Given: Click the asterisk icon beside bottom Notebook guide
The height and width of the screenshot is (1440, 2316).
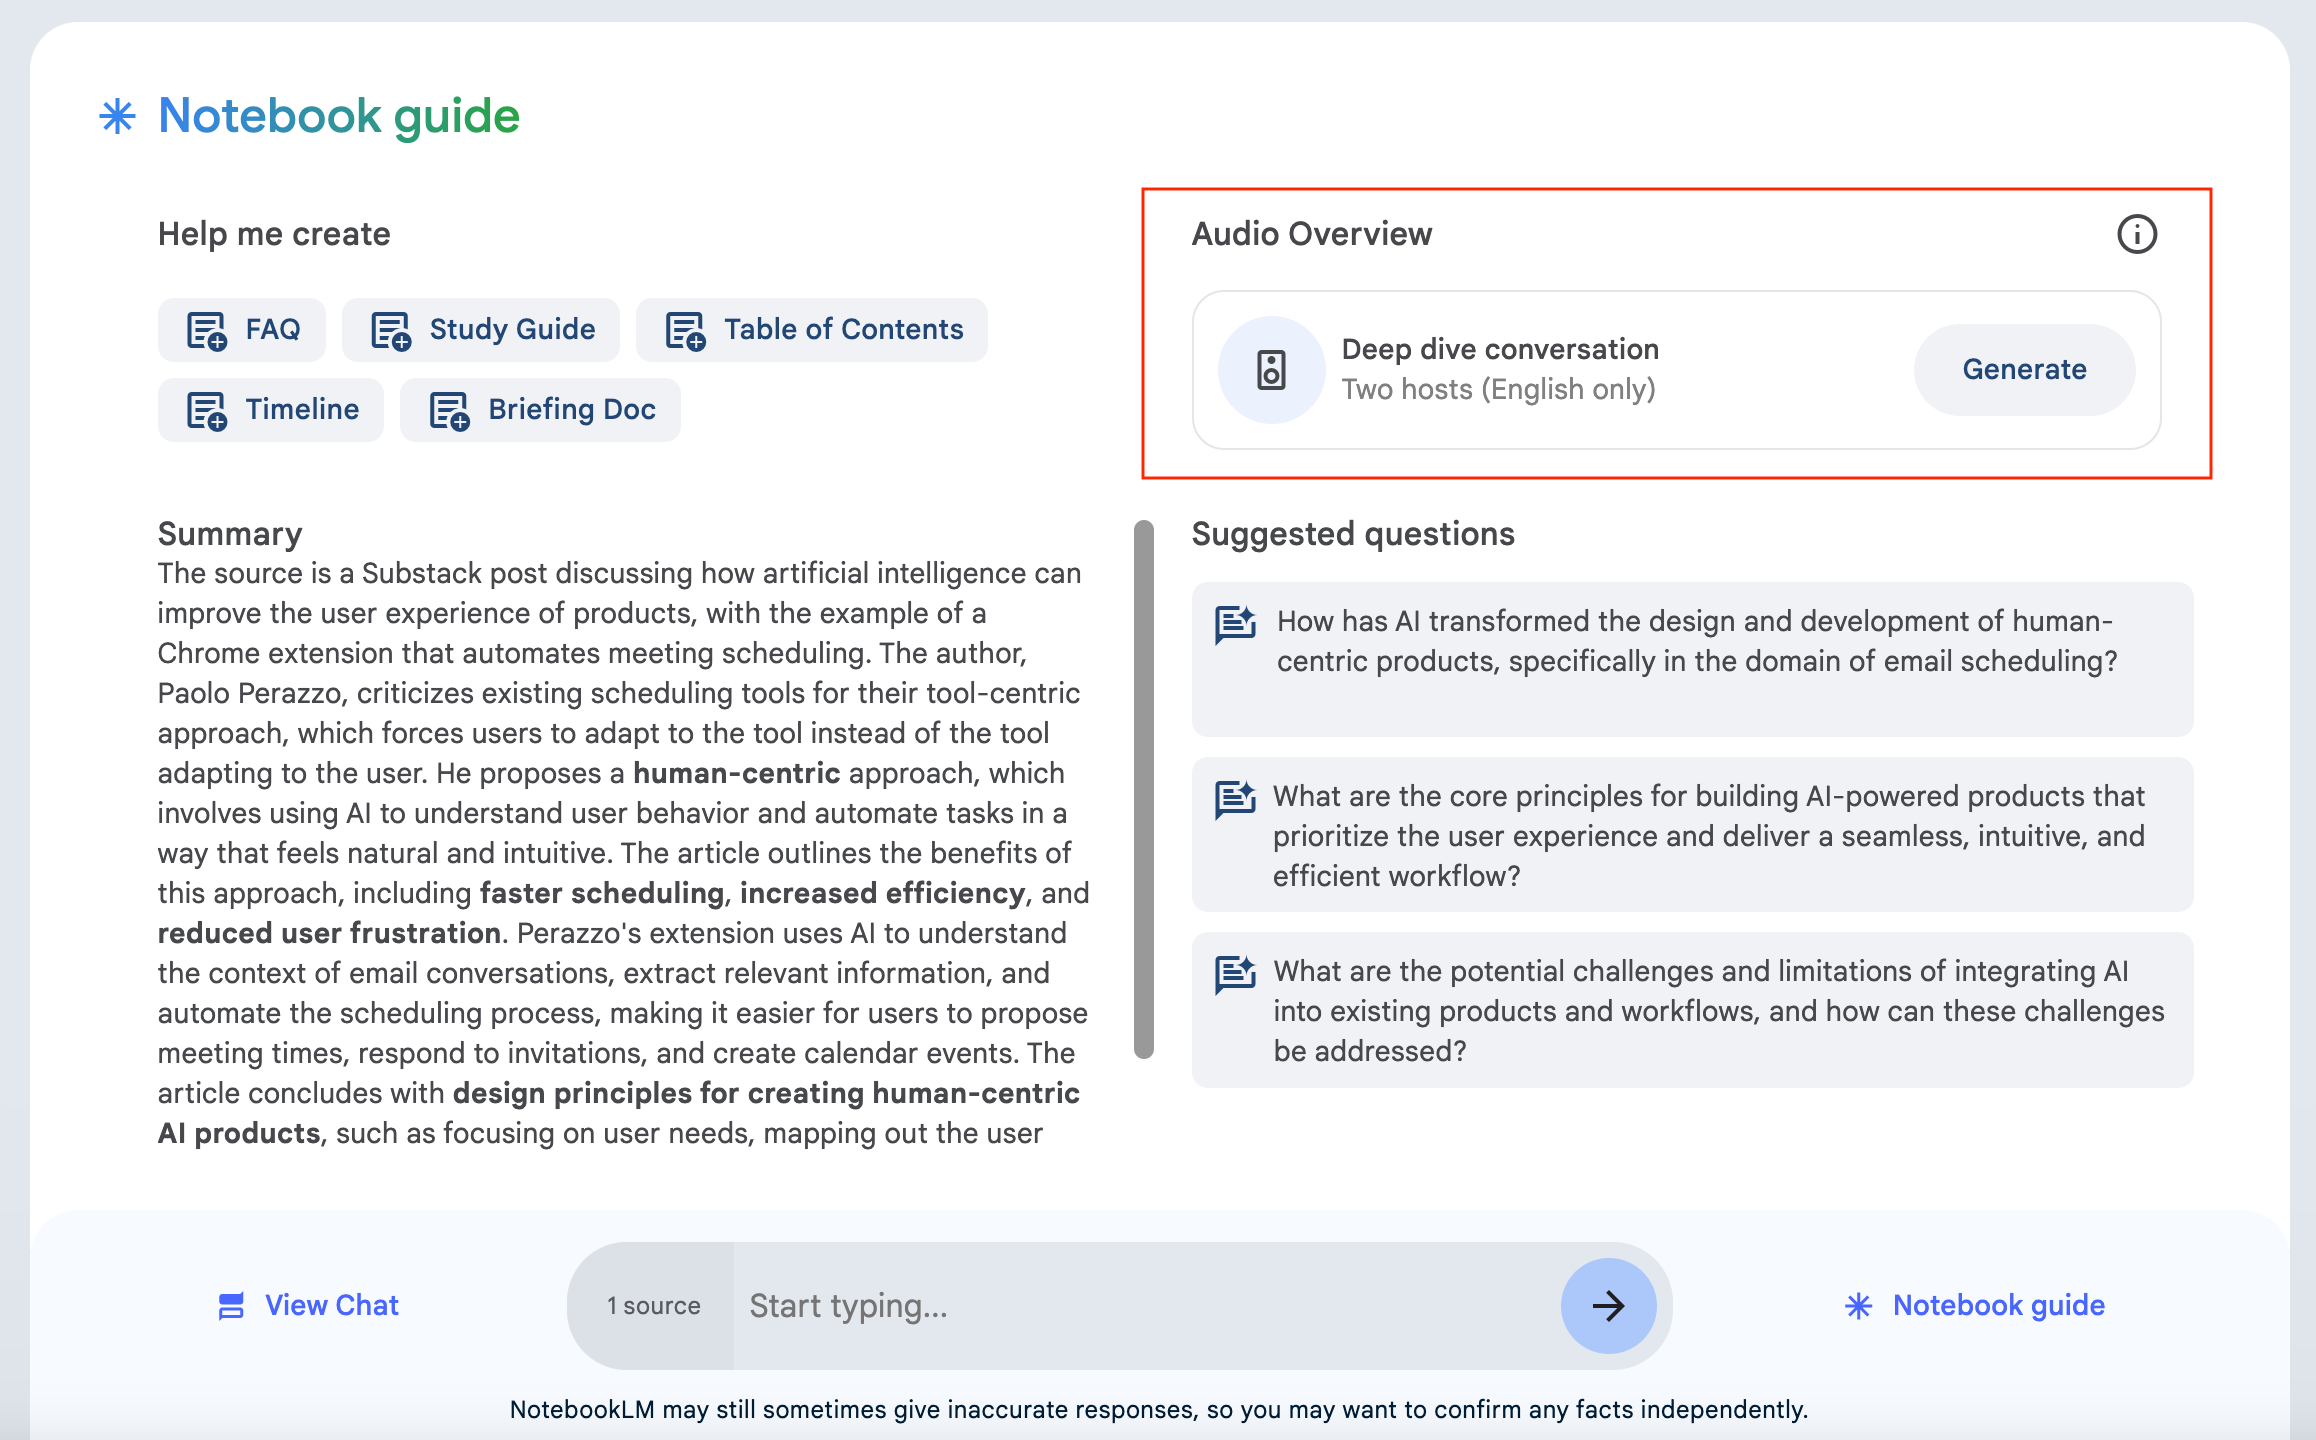Looking at the screenshot, I should coord(1858,1306).
